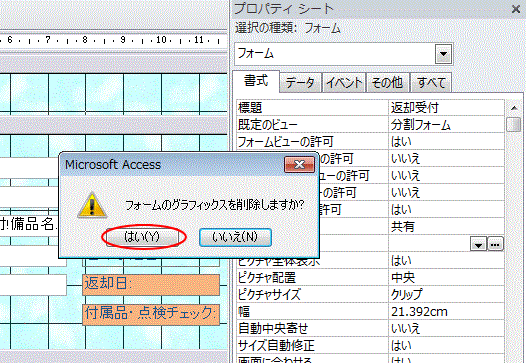Image resolution: width=526 pixels, height=363 pixels.
Task: Click the warning icon in dialog
Action: point(92,205)
